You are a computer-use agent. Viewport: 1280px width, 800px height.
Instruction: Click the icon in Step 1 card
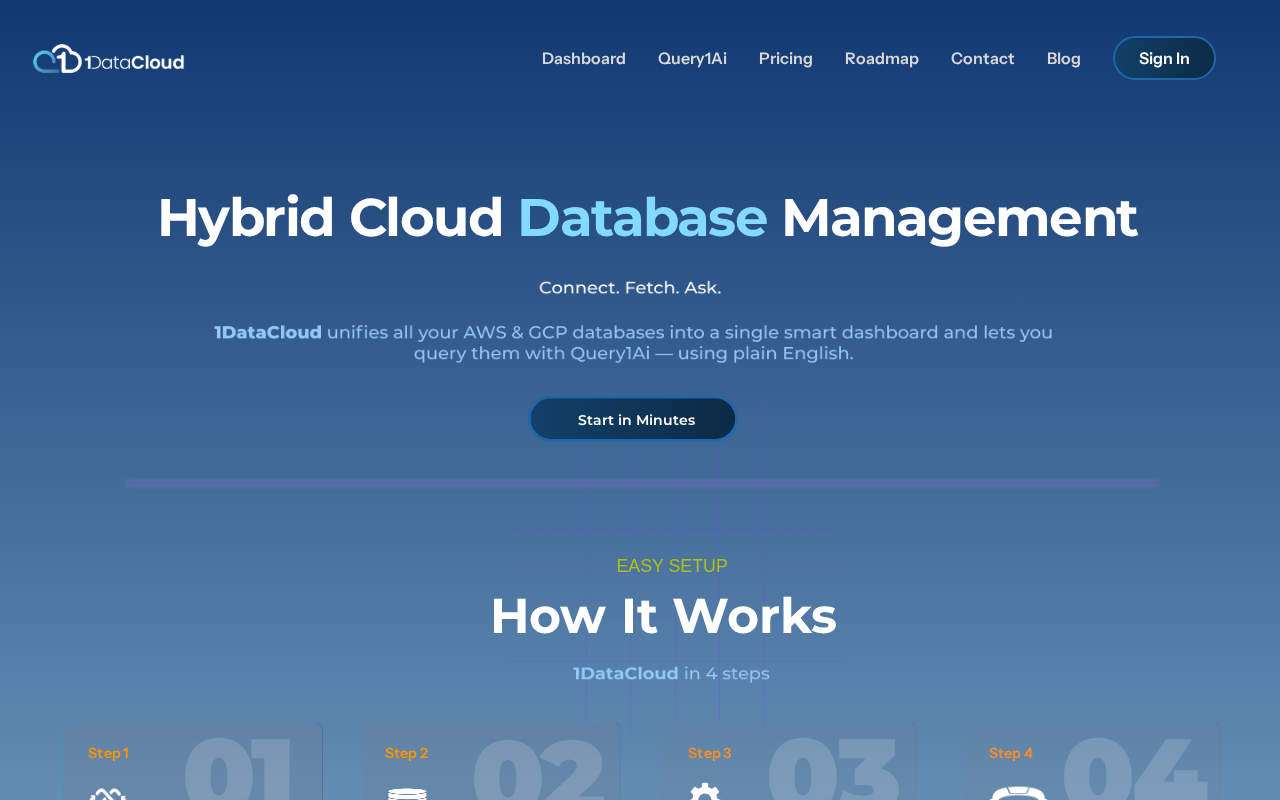(107, 794)
